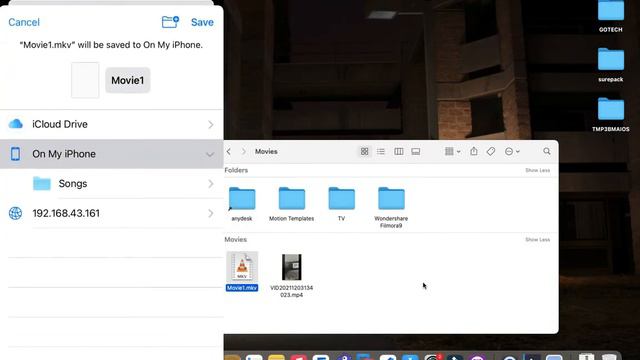Expand the Songs folder chevron
The width and height of the screenshot is (640, 360).
(211, 184)
